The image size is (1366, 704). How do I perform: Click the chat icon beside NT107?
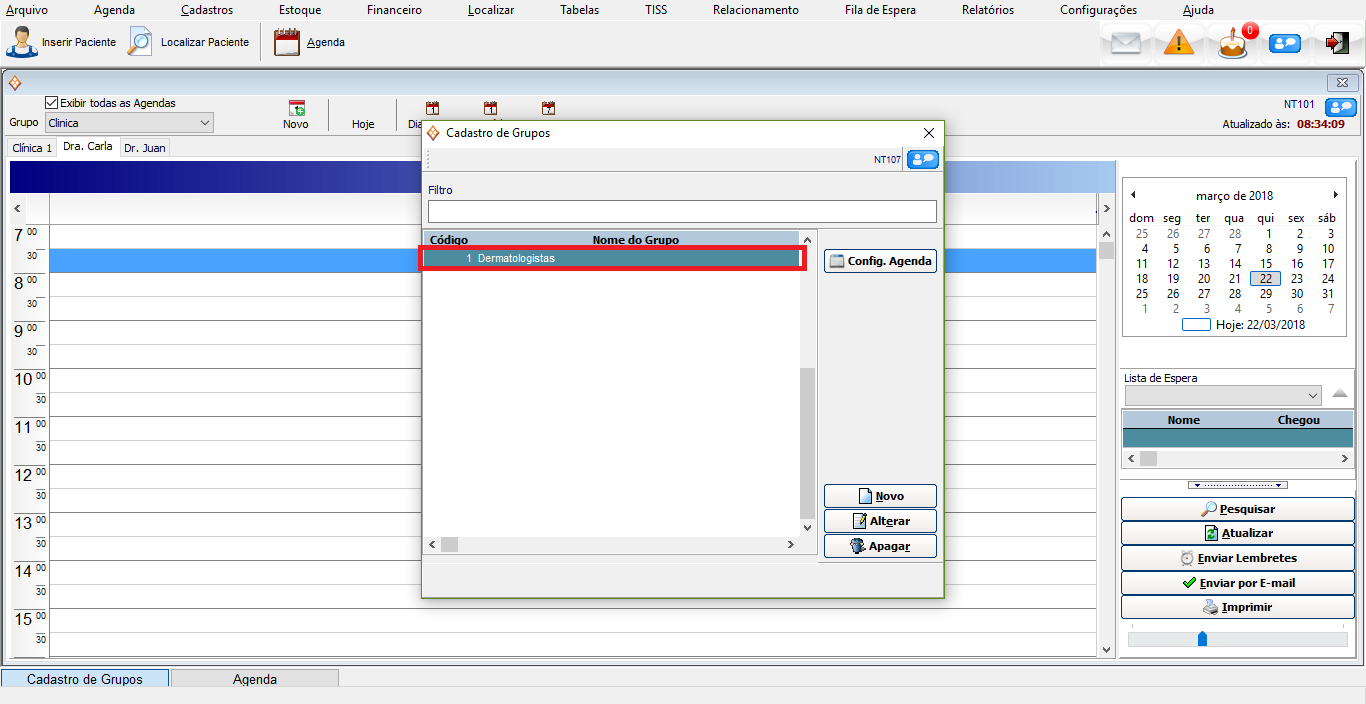[921, 160]
